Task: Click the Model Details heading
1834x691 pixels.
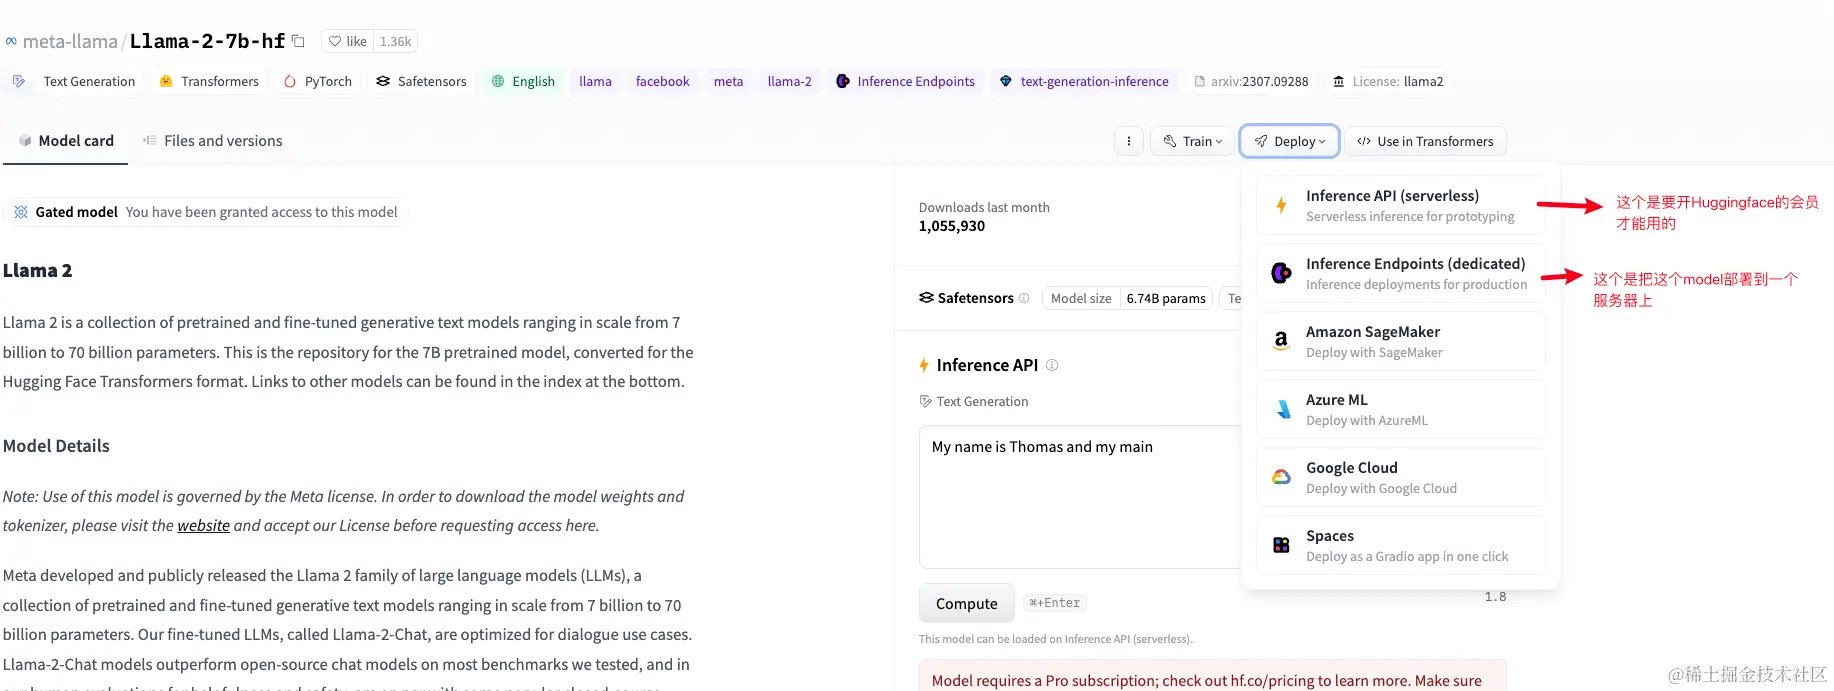Action: [x=56, y=446]
